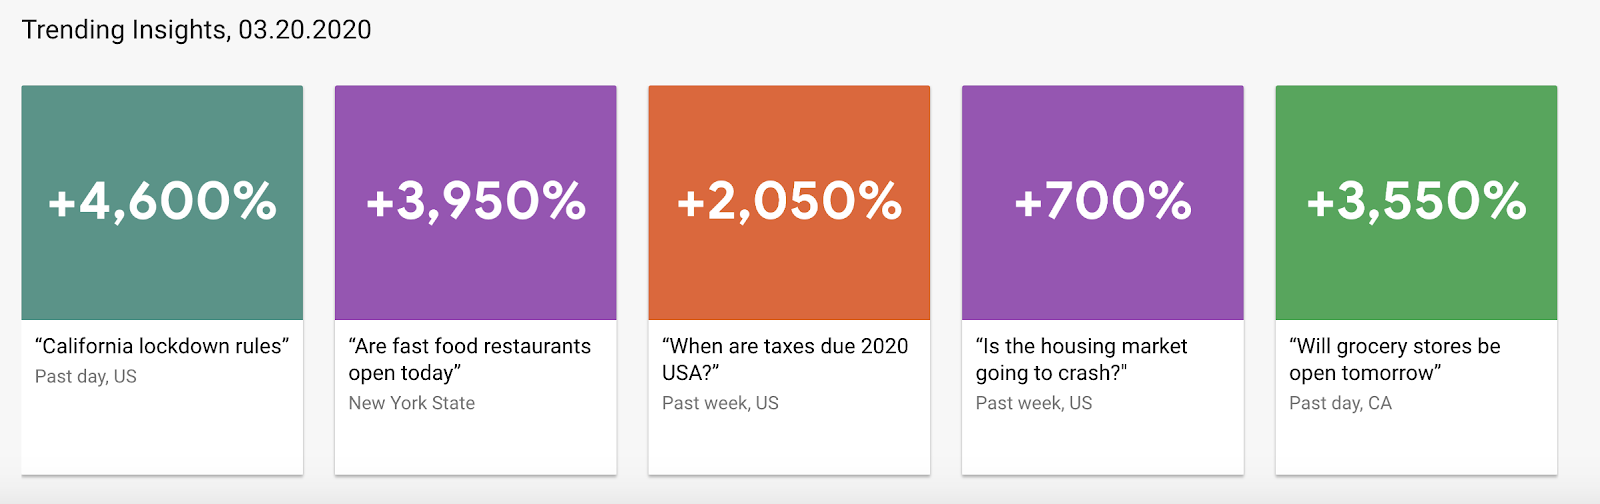Click "Past day, US" under California card
Image resolution: width=1600 pixels, height=504 pixels.
tap(86, 377)
